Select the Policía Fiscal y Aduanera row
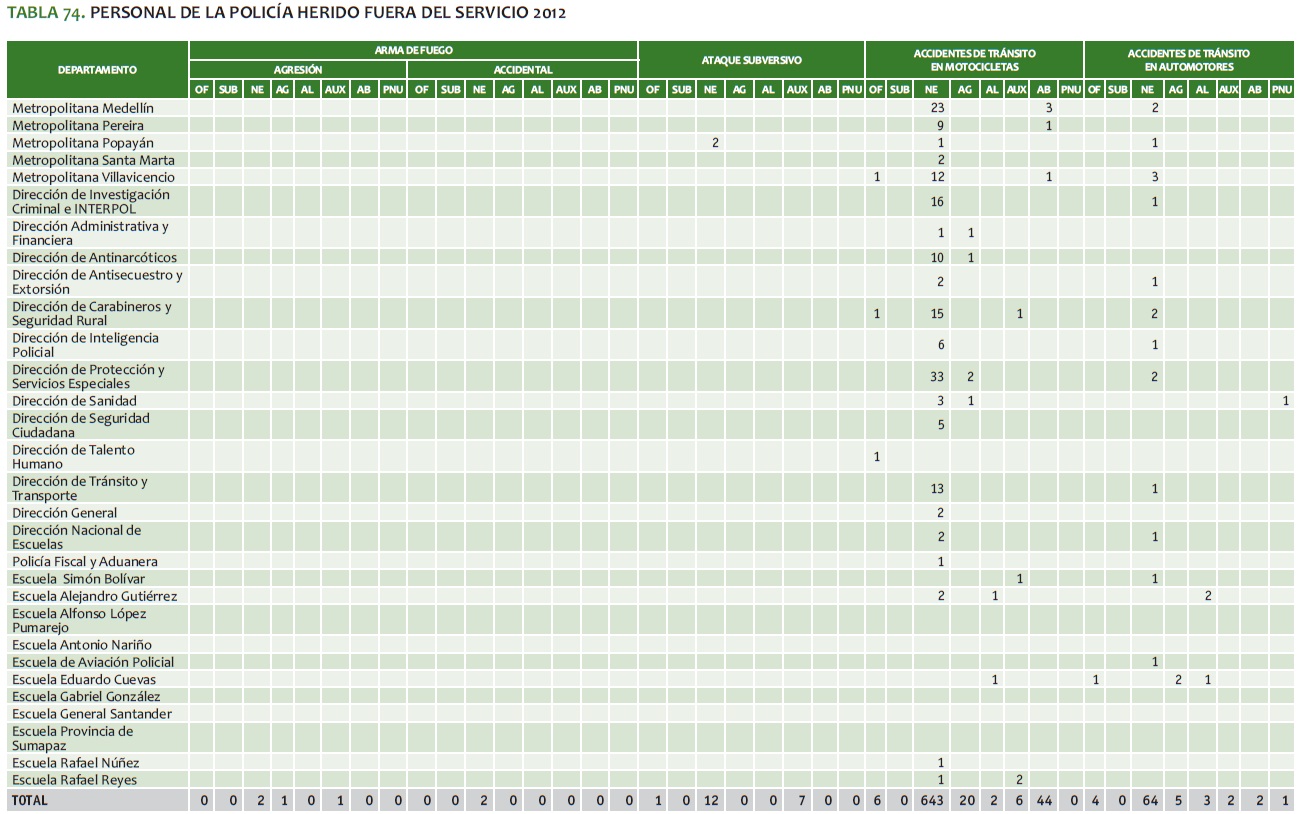 click(85, 562)
